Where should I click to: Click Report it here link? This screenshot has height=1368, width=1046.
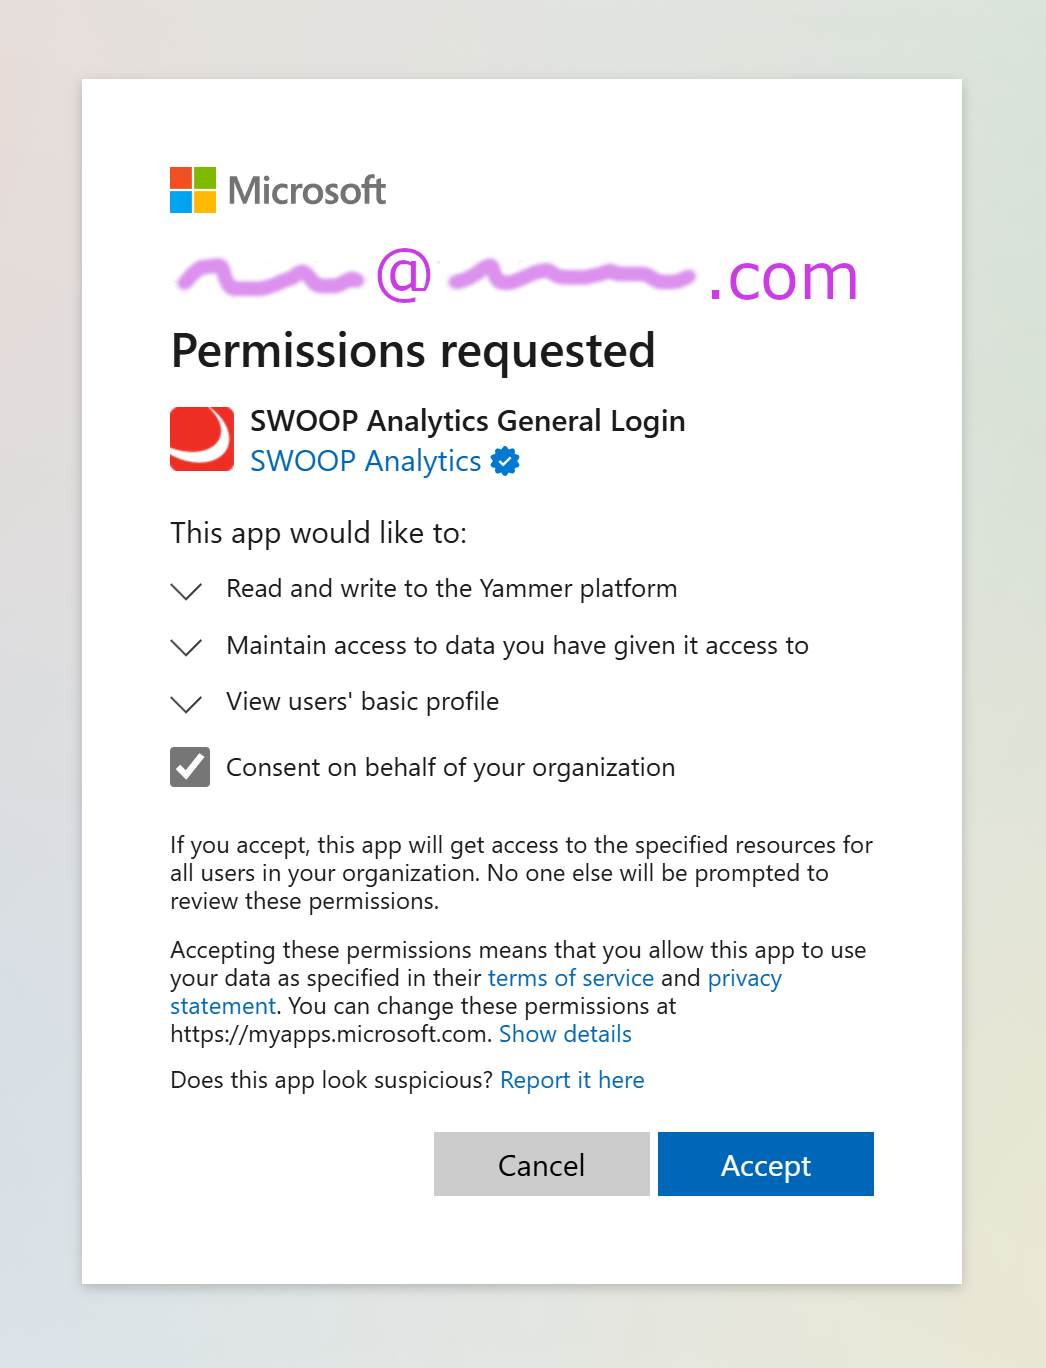572,1080
